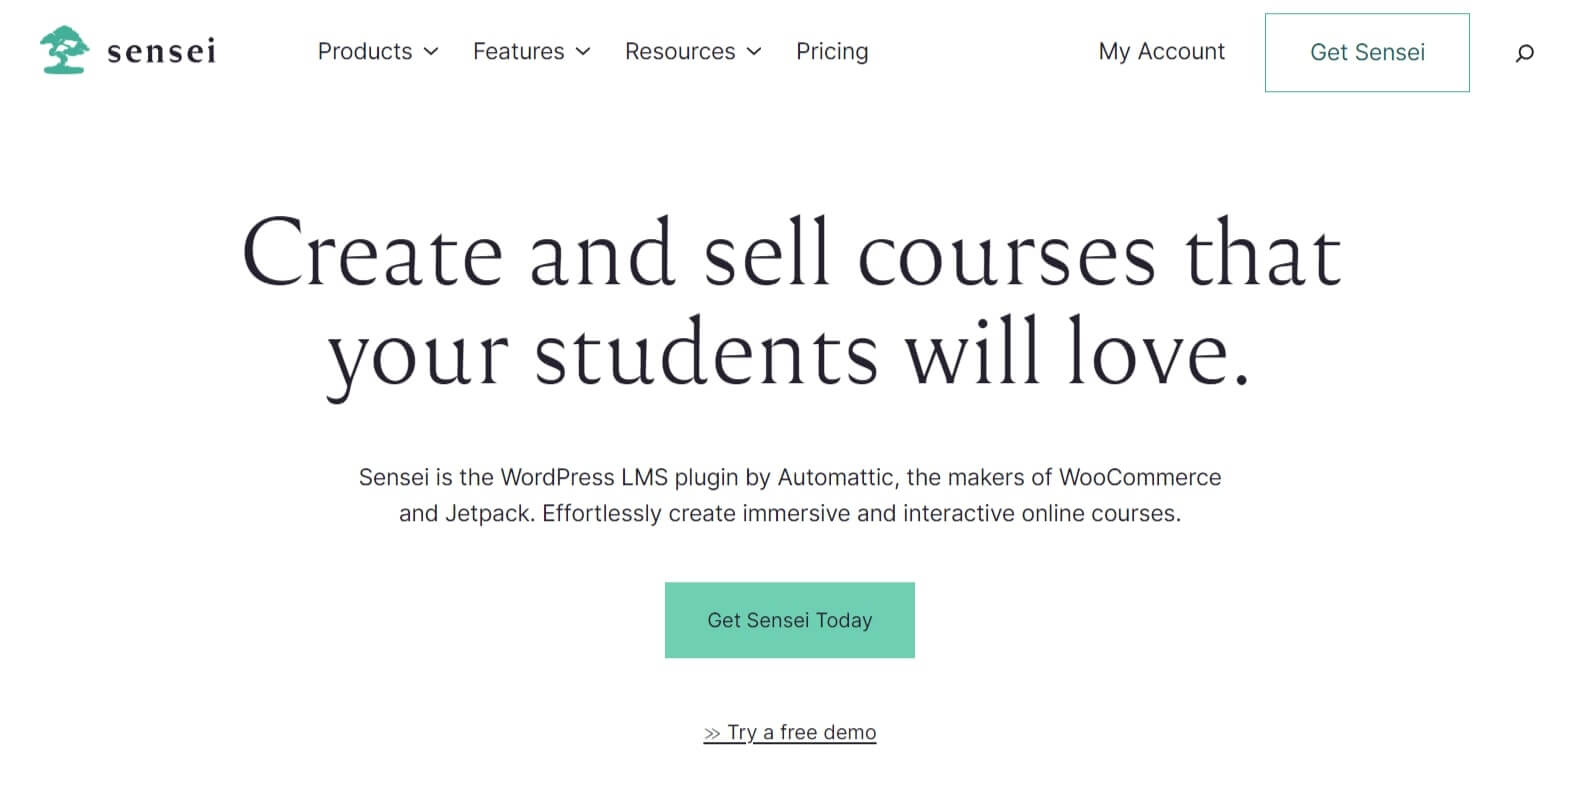
Task: Open the search magnifier icon
Action: [1524, 53]
